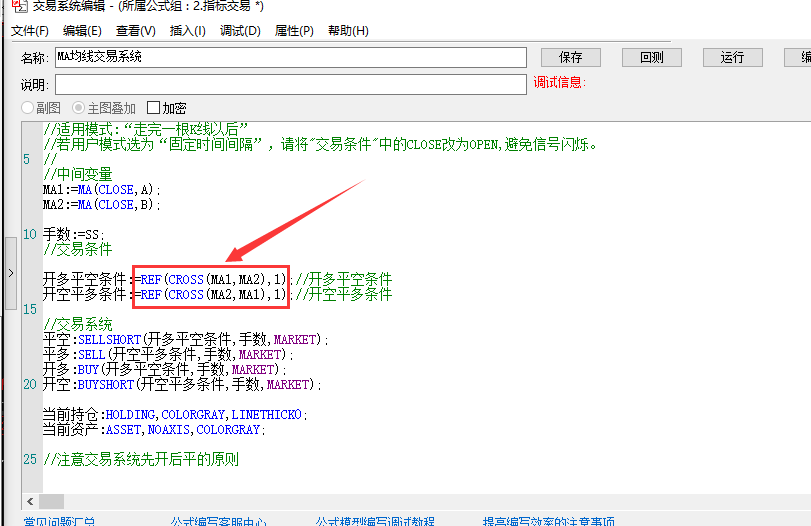This screenshot has height=526, width=811.
Task: Click the 回测 backtest button
Action: click(x=651, y=57)
